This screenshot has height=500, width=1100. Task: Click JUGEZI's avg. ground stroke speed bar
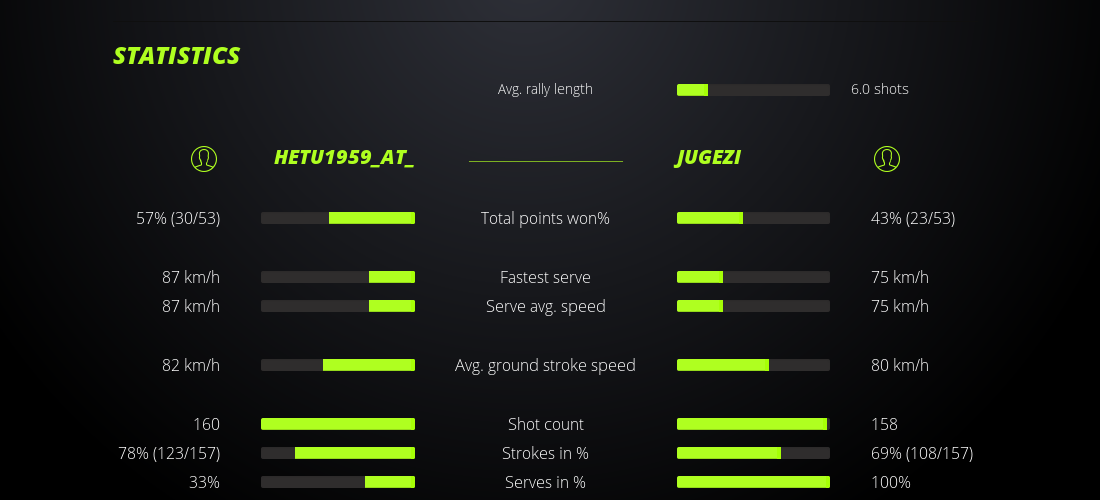(753, 365)
